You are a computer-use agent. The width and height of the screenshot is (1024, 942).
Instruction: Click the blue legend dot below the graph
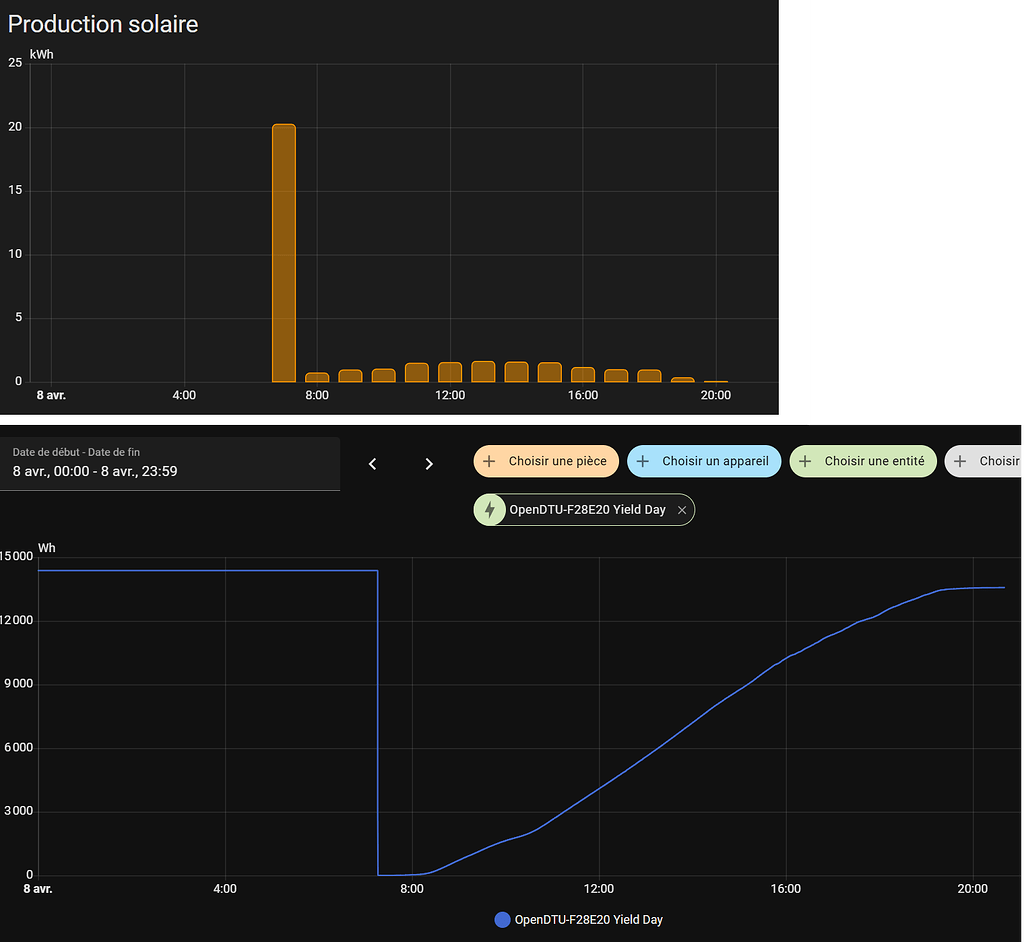coord(502,919)
